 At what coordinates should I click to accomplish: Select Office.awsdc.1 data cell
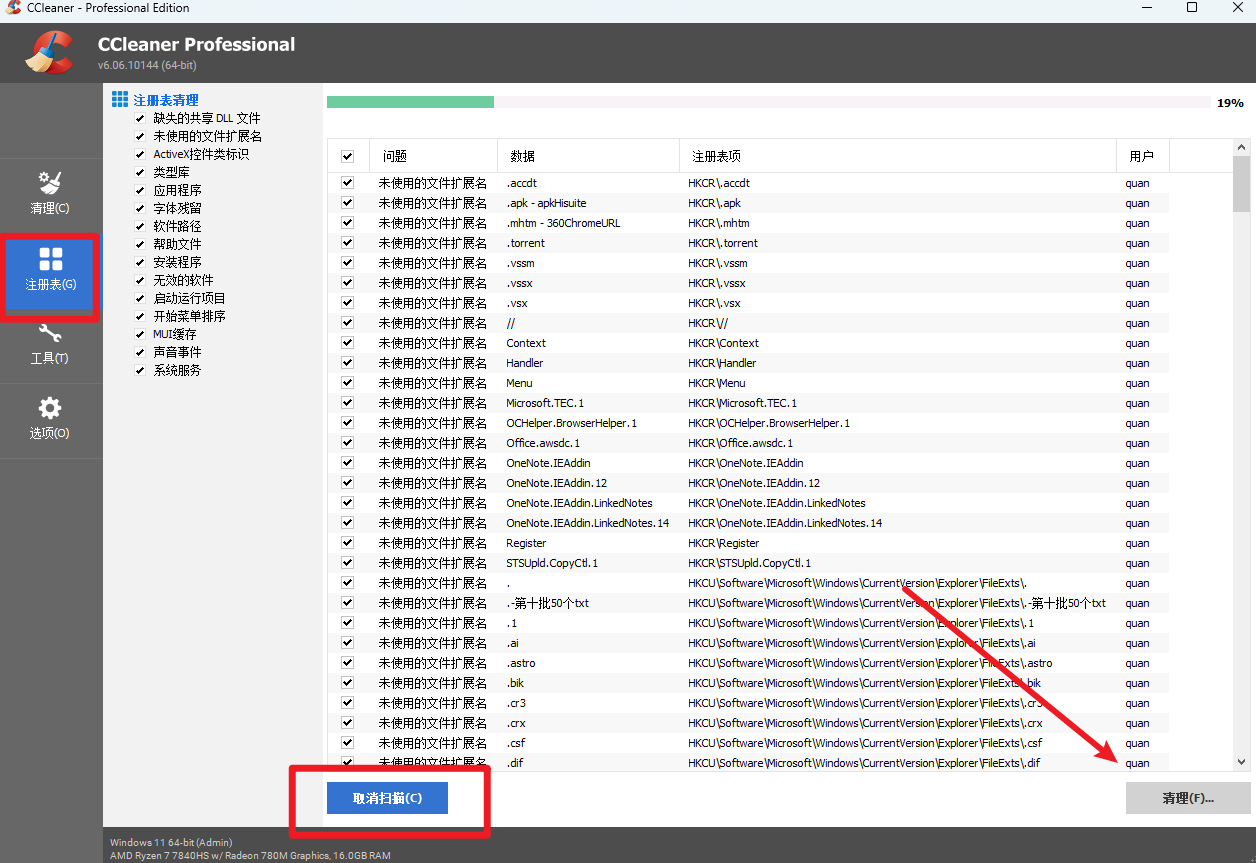543,443
